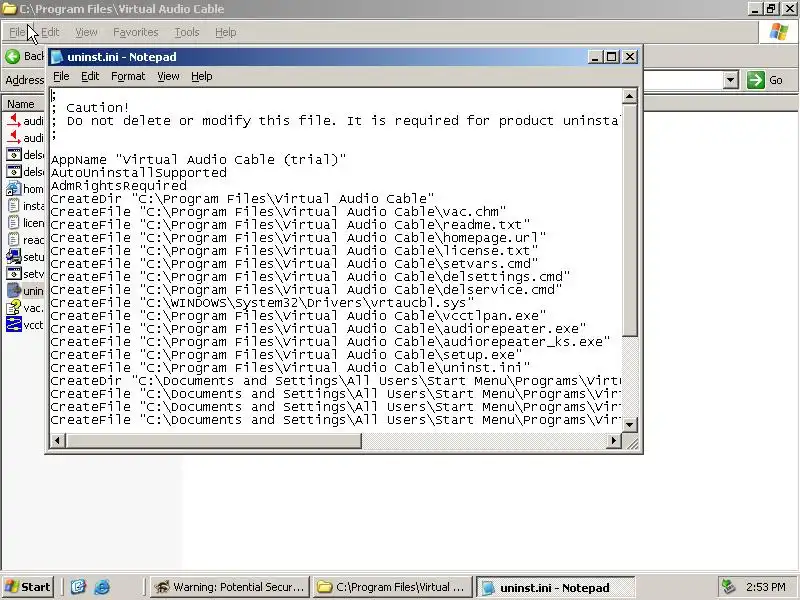Open Notepad's Help menu

202,77
